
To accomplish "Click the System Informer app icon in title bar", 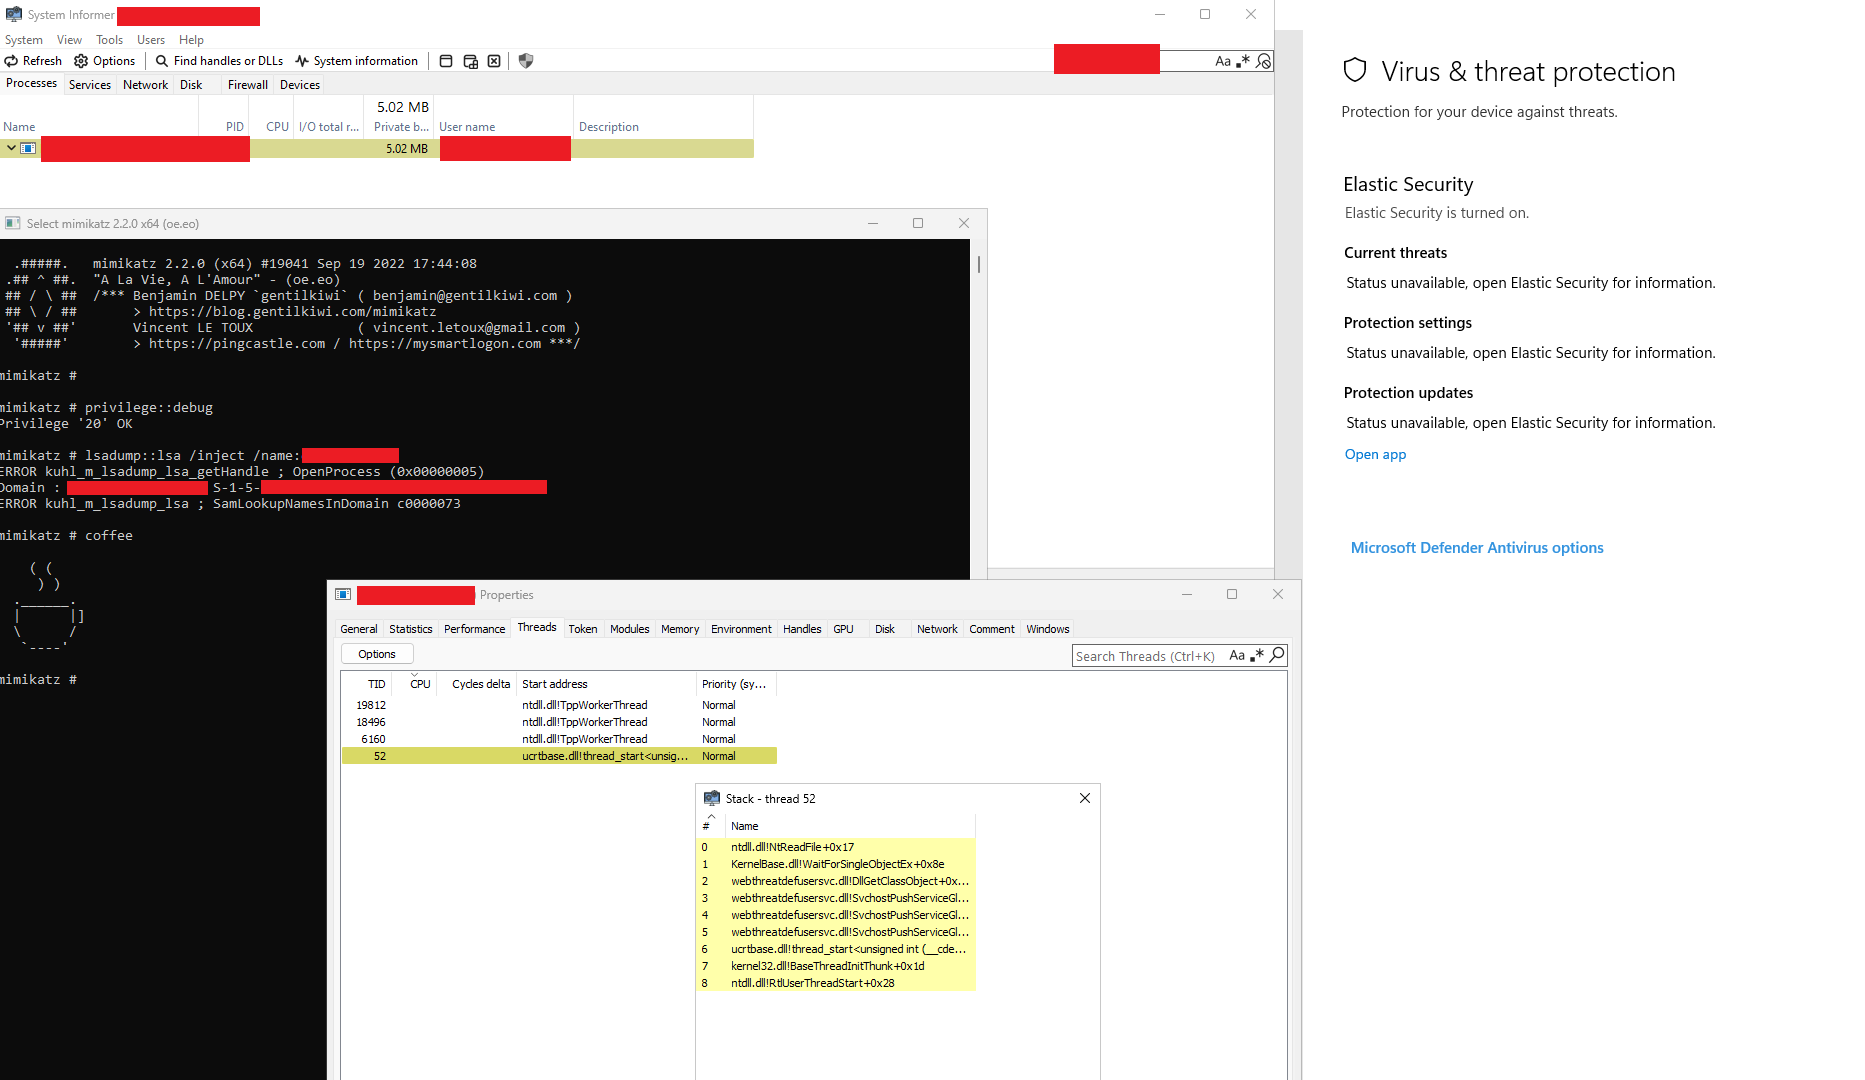I will (14, 14).
